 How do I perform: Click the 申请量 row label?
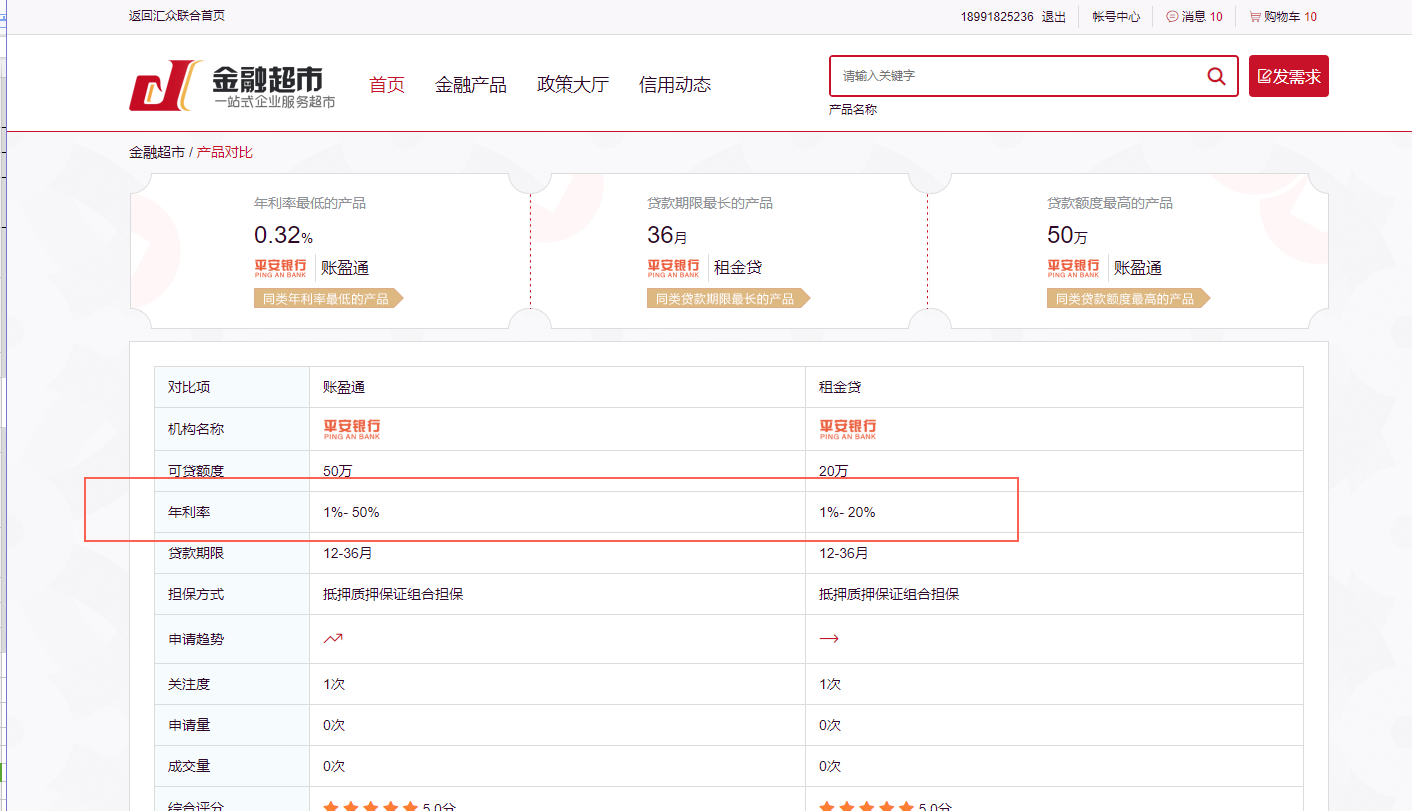coord(189,725)
